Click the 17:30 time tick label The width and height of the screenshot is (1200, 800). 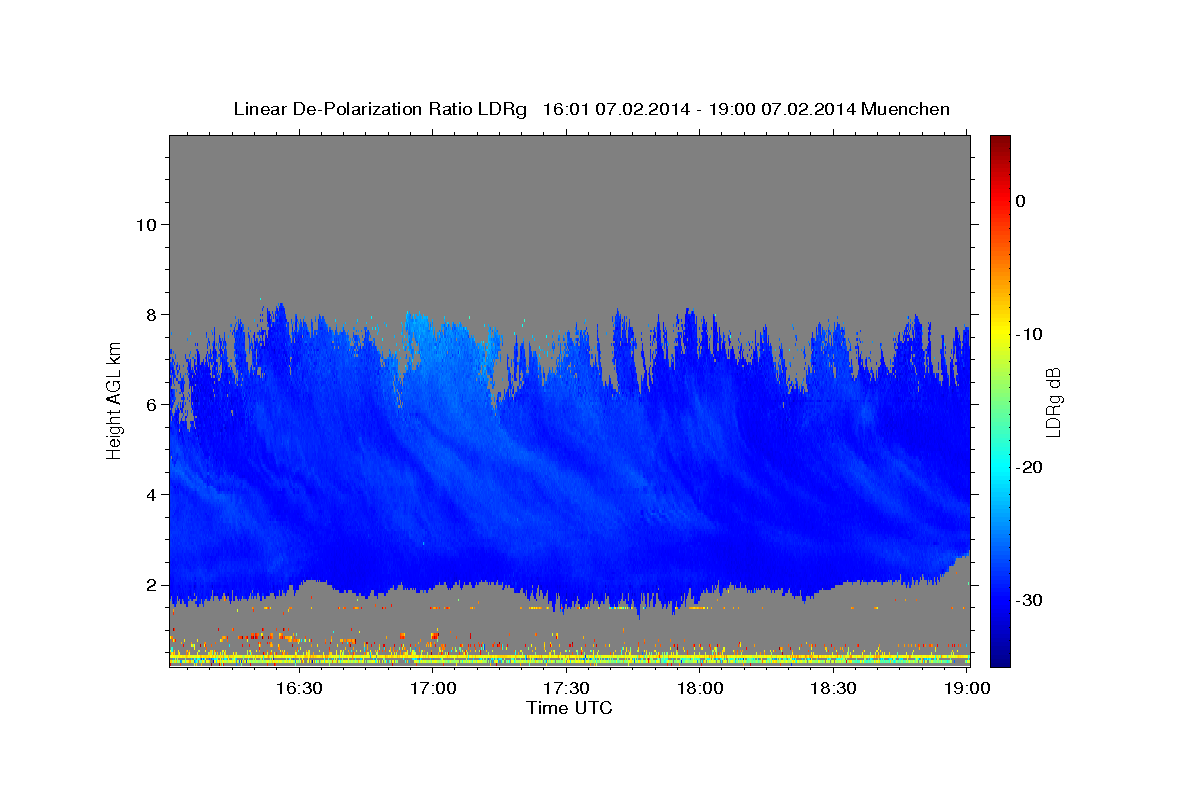click(x=566, y=689)
